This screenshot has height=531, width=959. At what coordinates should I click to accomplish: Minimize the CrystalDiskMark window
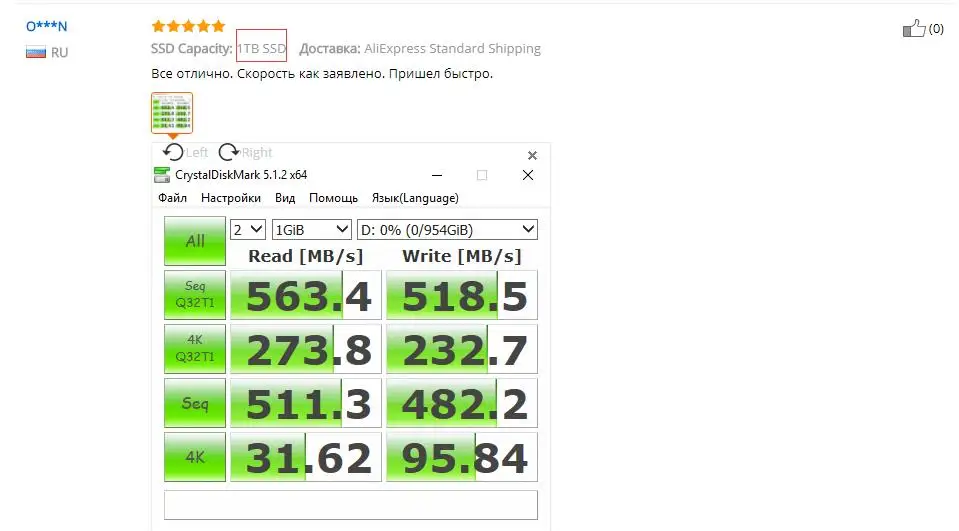437,176
